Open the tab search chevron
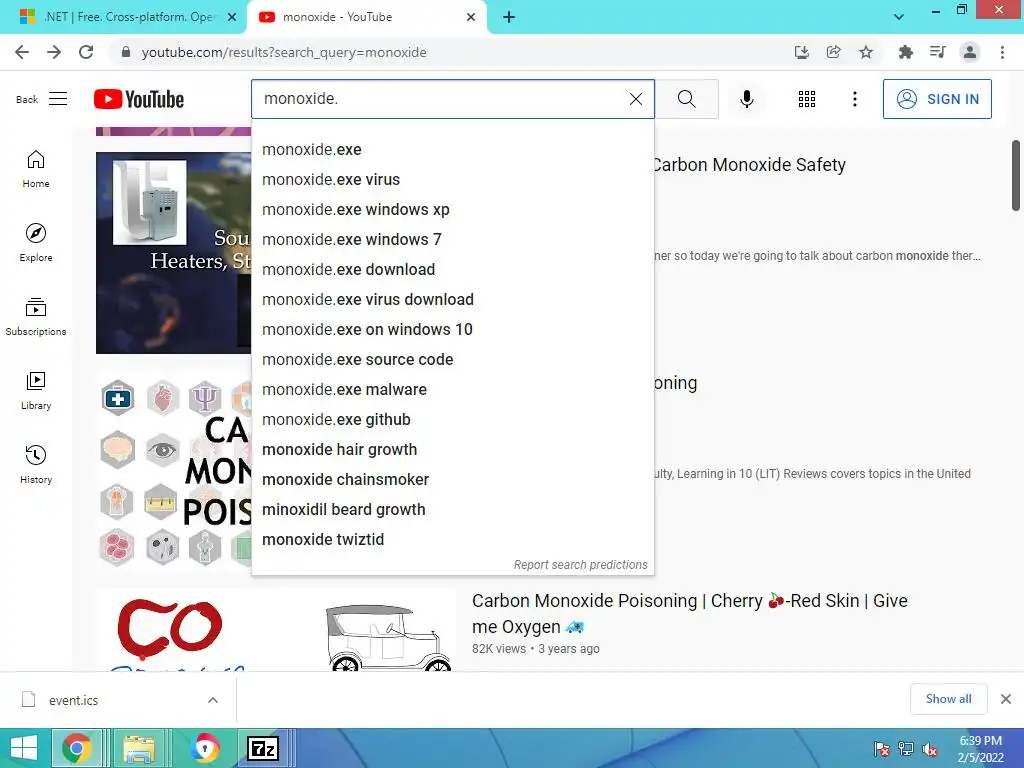Viewport: 1024px width, 768px height. point(899,17)
